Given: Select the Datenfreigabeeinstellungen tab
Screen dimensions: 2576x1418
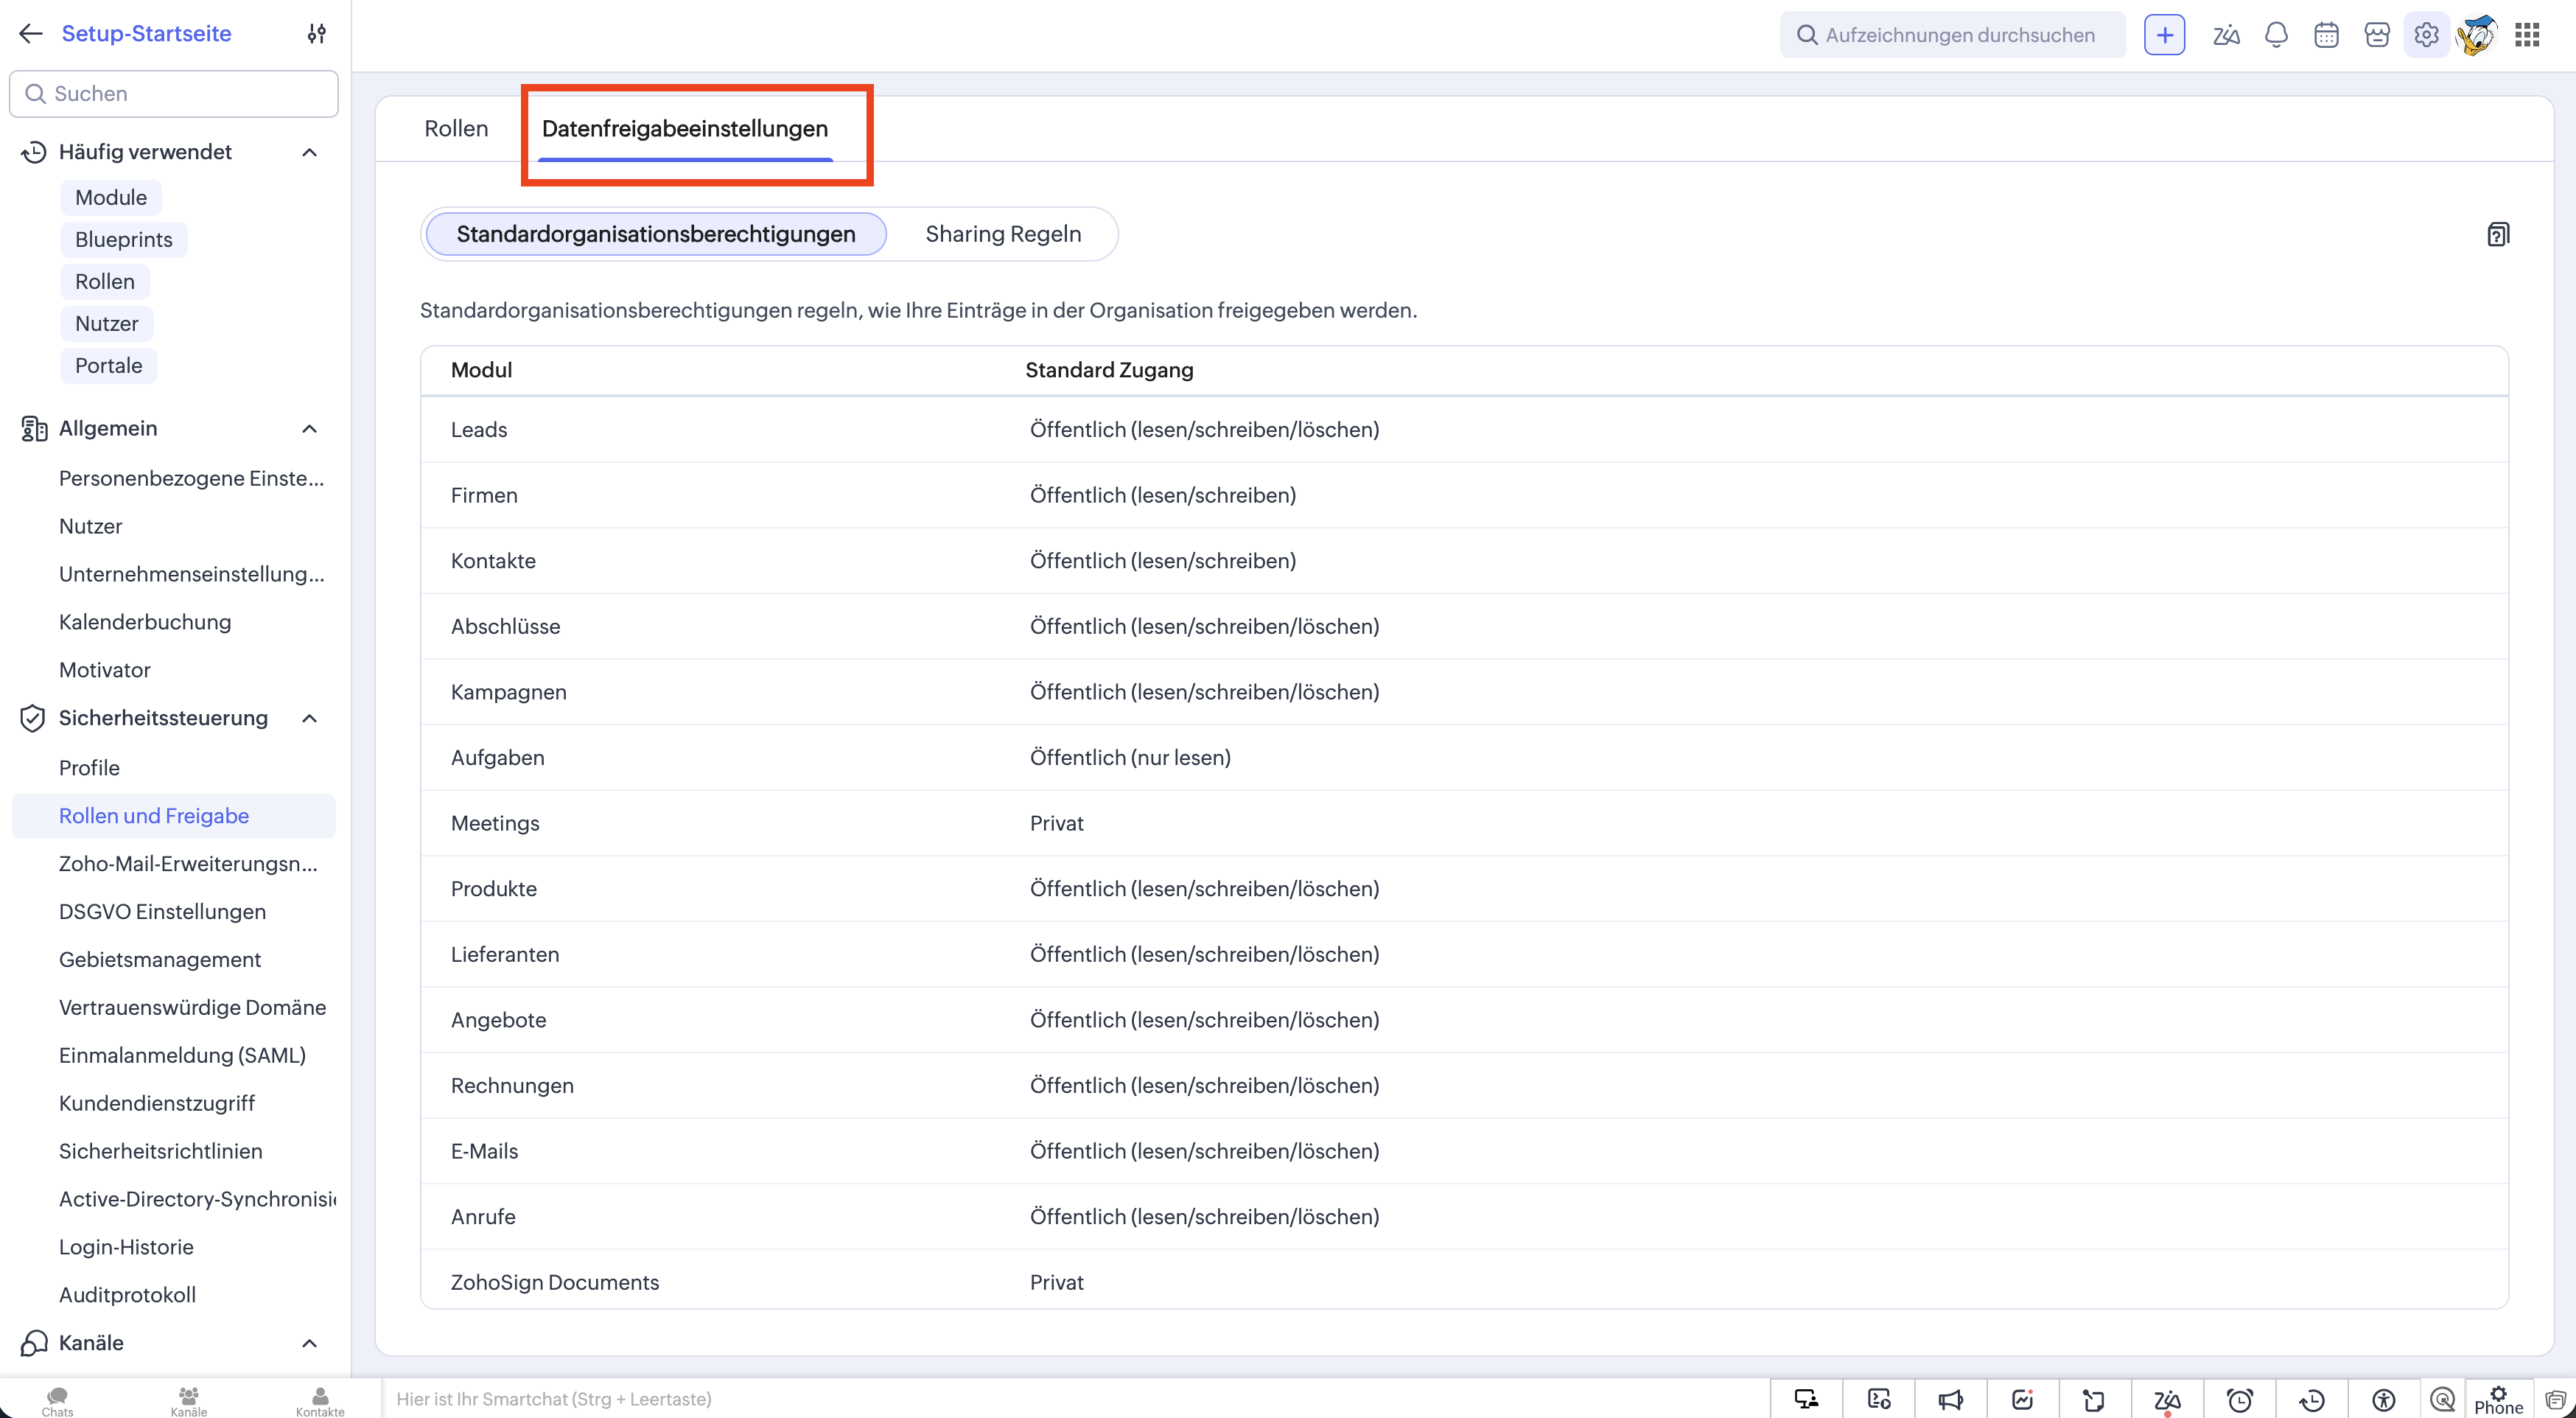Looking at the screenshot, I should (685, 129).
